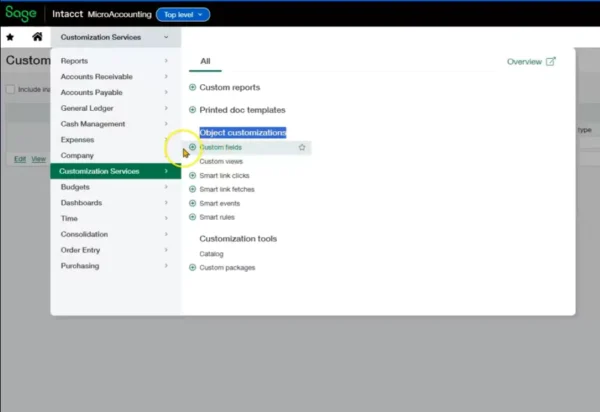
Task: Expand the Budgets chevron
Action: point(166,187)
